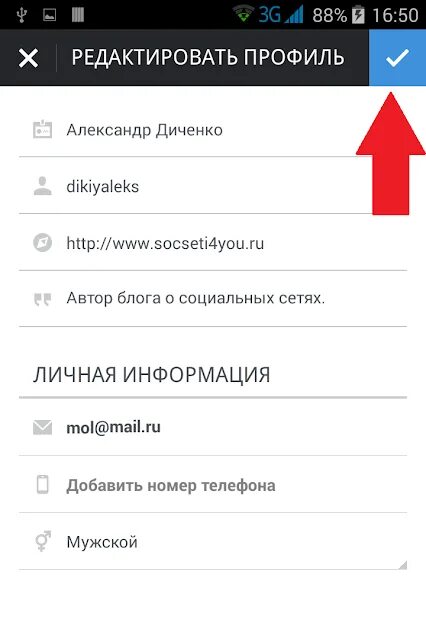Edit the email field mol@mail.ru
The image size is (426, 640).
[213, 427]
